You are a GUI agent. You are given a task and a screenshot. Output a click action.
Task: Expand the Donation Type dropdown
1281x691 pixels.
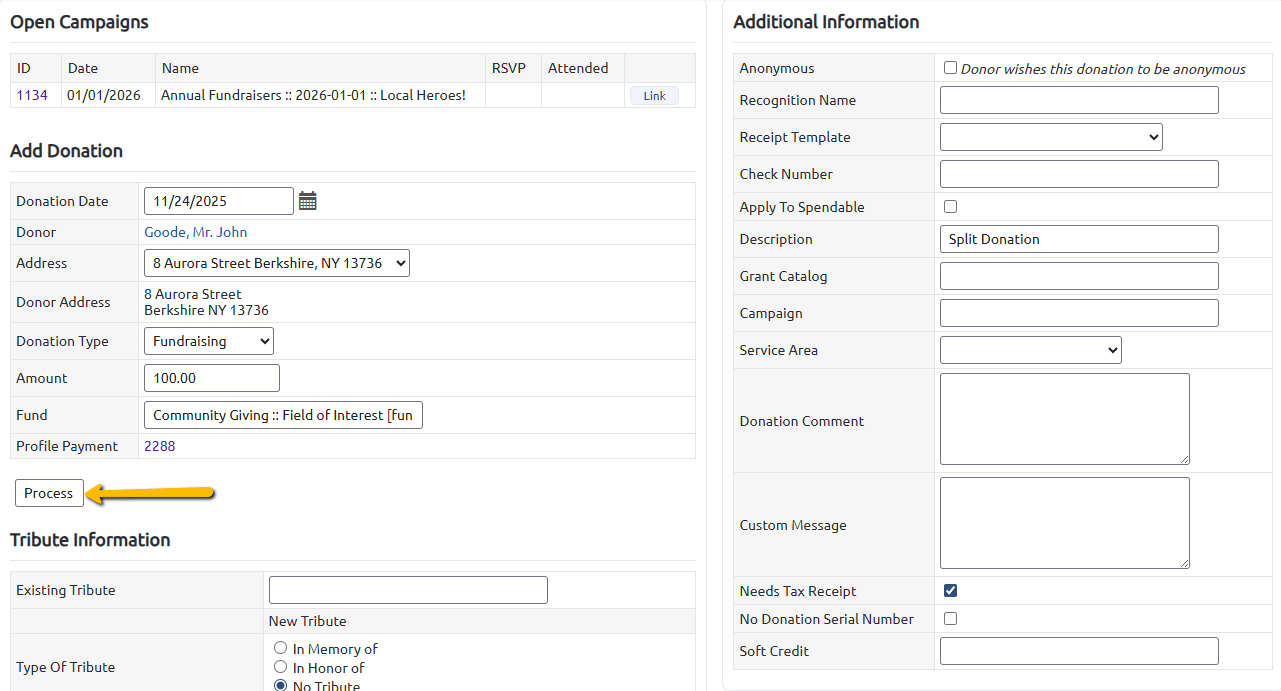click(209, 341)
